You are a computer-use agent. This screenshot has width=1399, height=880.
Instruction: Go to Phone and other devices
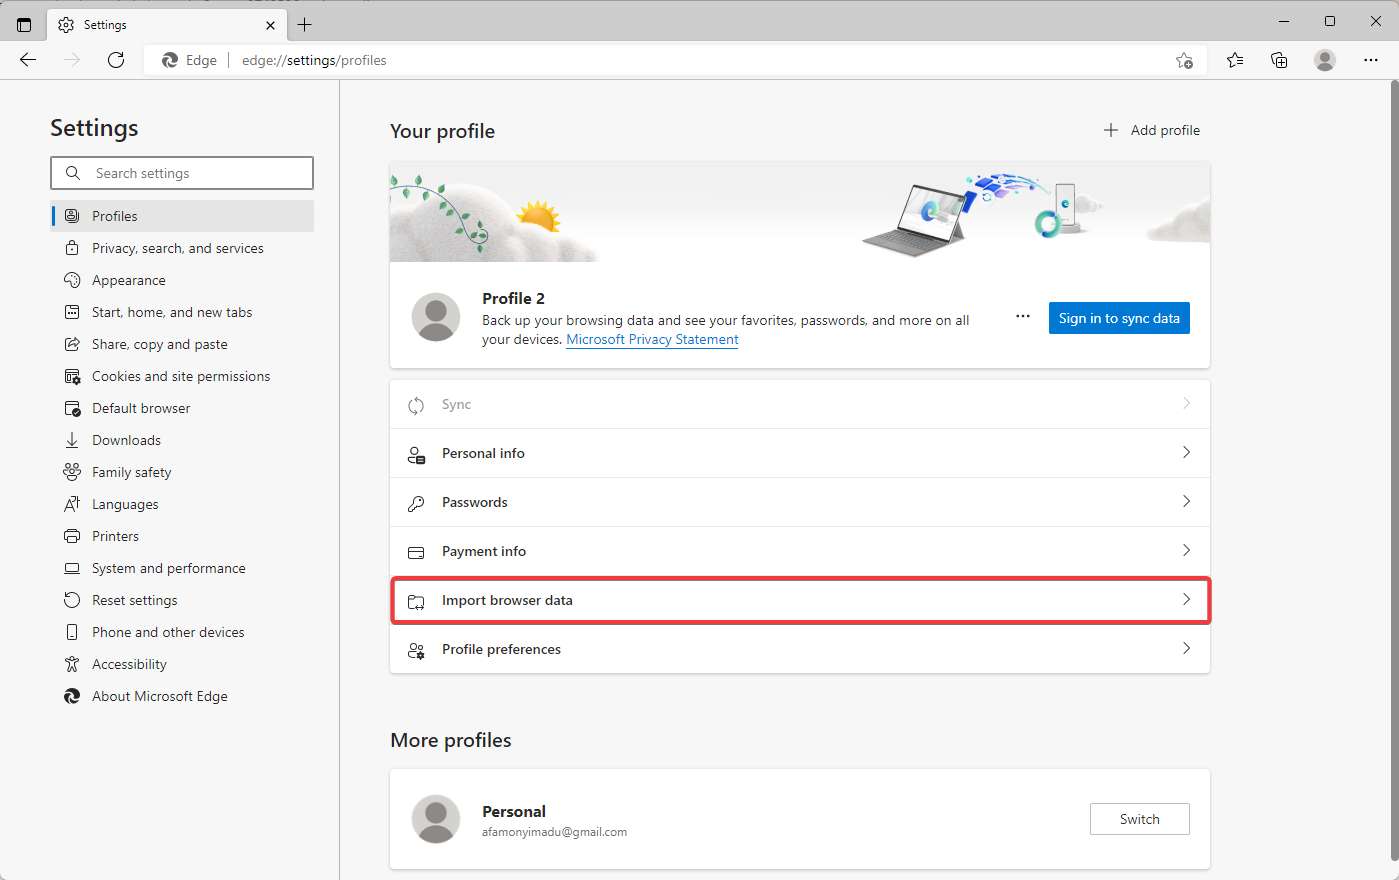click(x=182, y=632)
